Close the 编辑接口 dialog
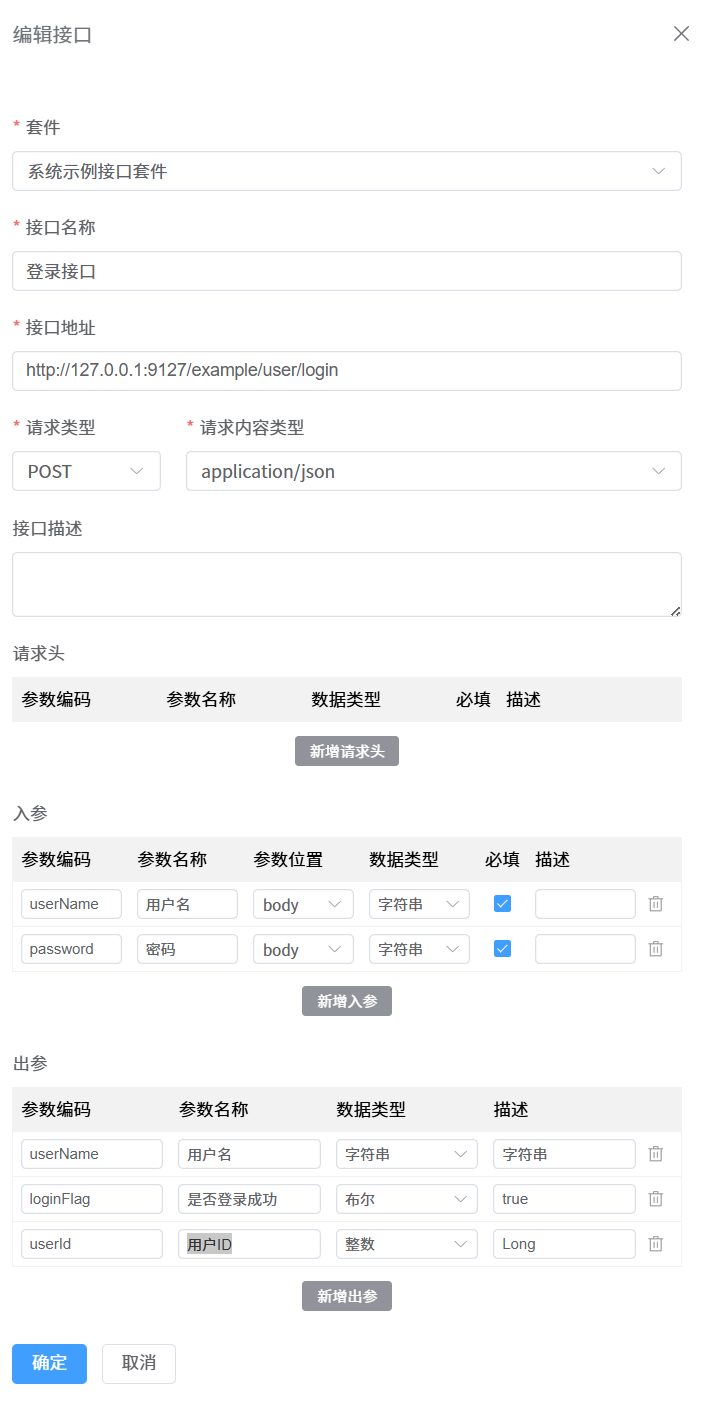704x1423 pixels. [x=681, y=34]
